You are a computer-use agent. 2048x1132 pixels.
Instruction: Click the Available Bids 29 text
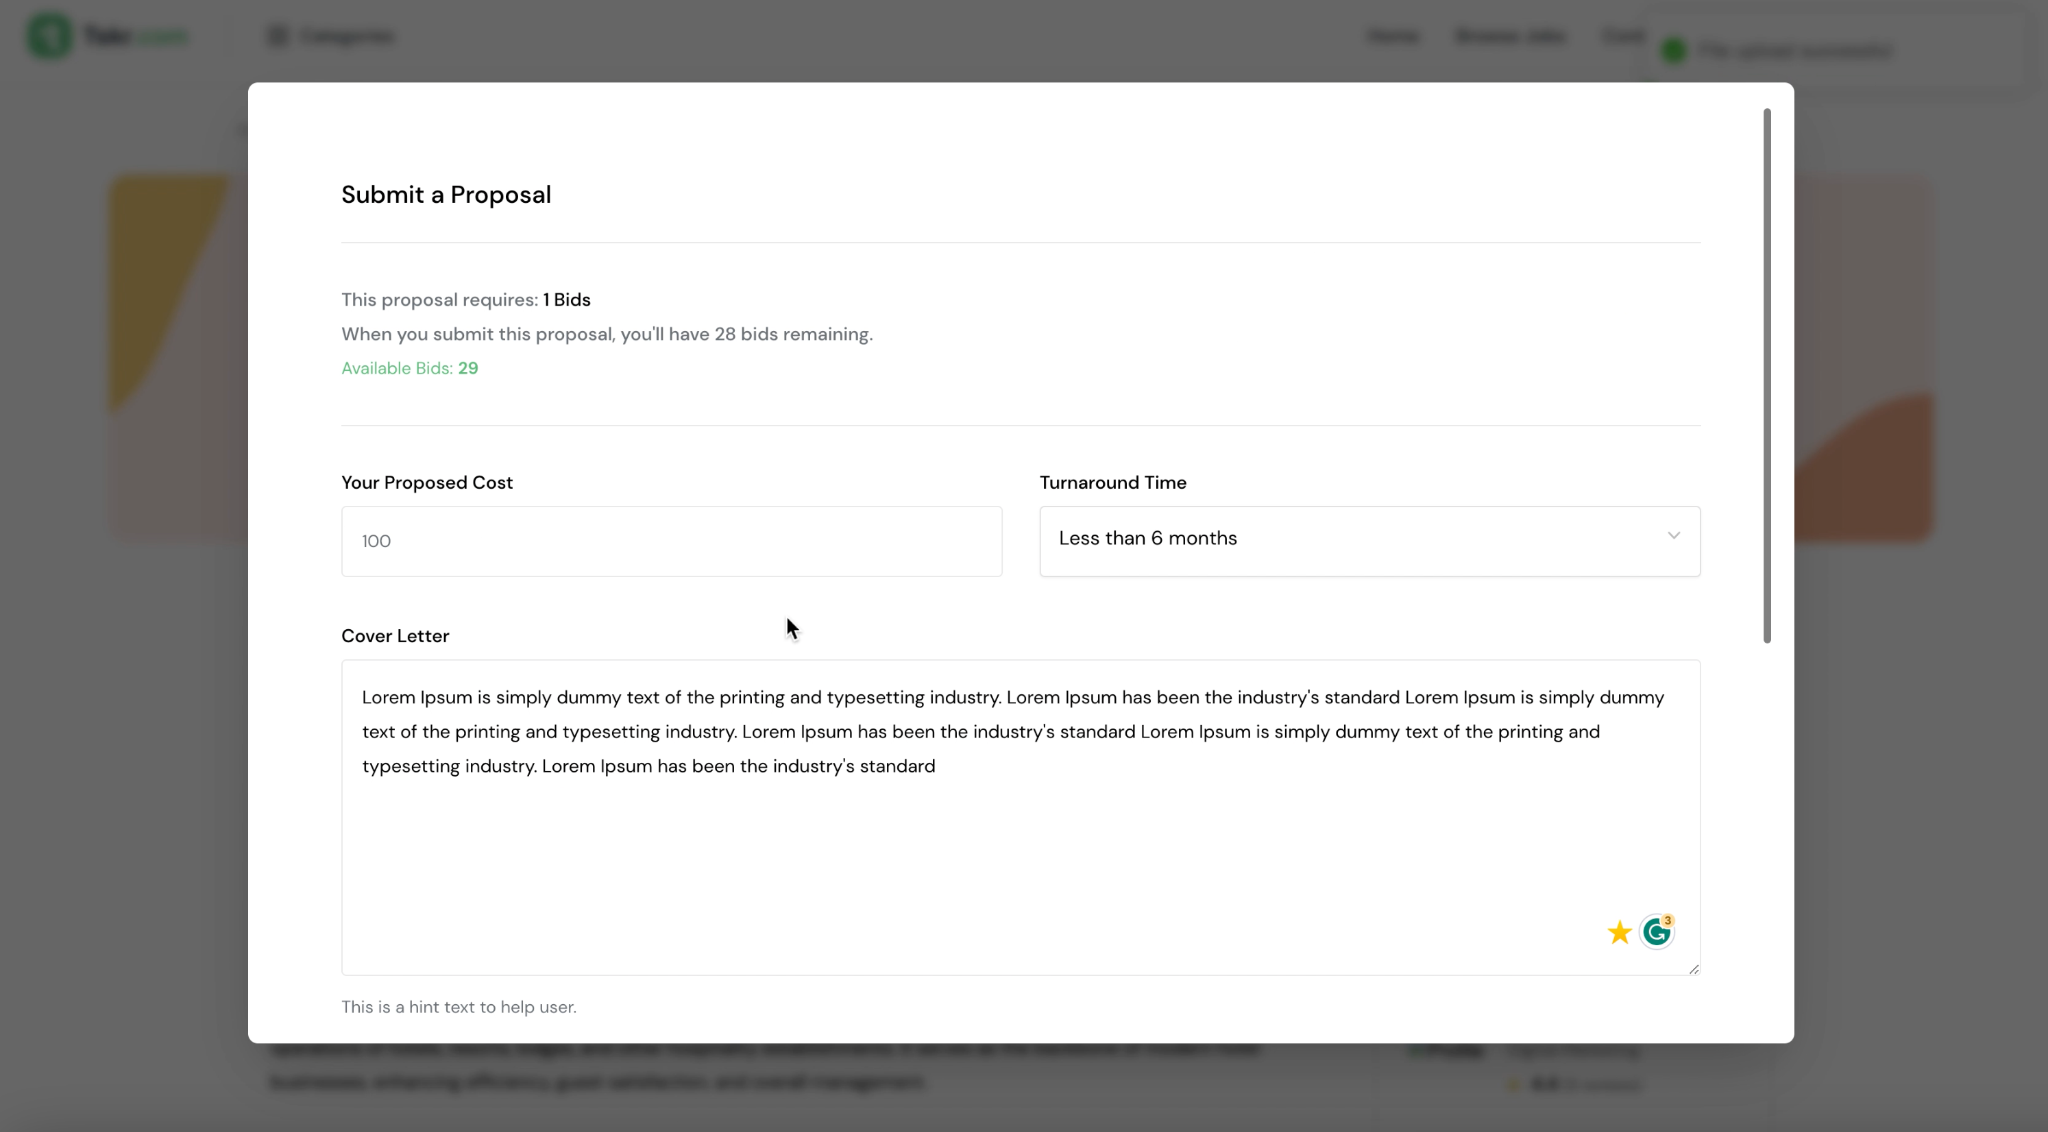pyautogui.click(x=410, y=368)
